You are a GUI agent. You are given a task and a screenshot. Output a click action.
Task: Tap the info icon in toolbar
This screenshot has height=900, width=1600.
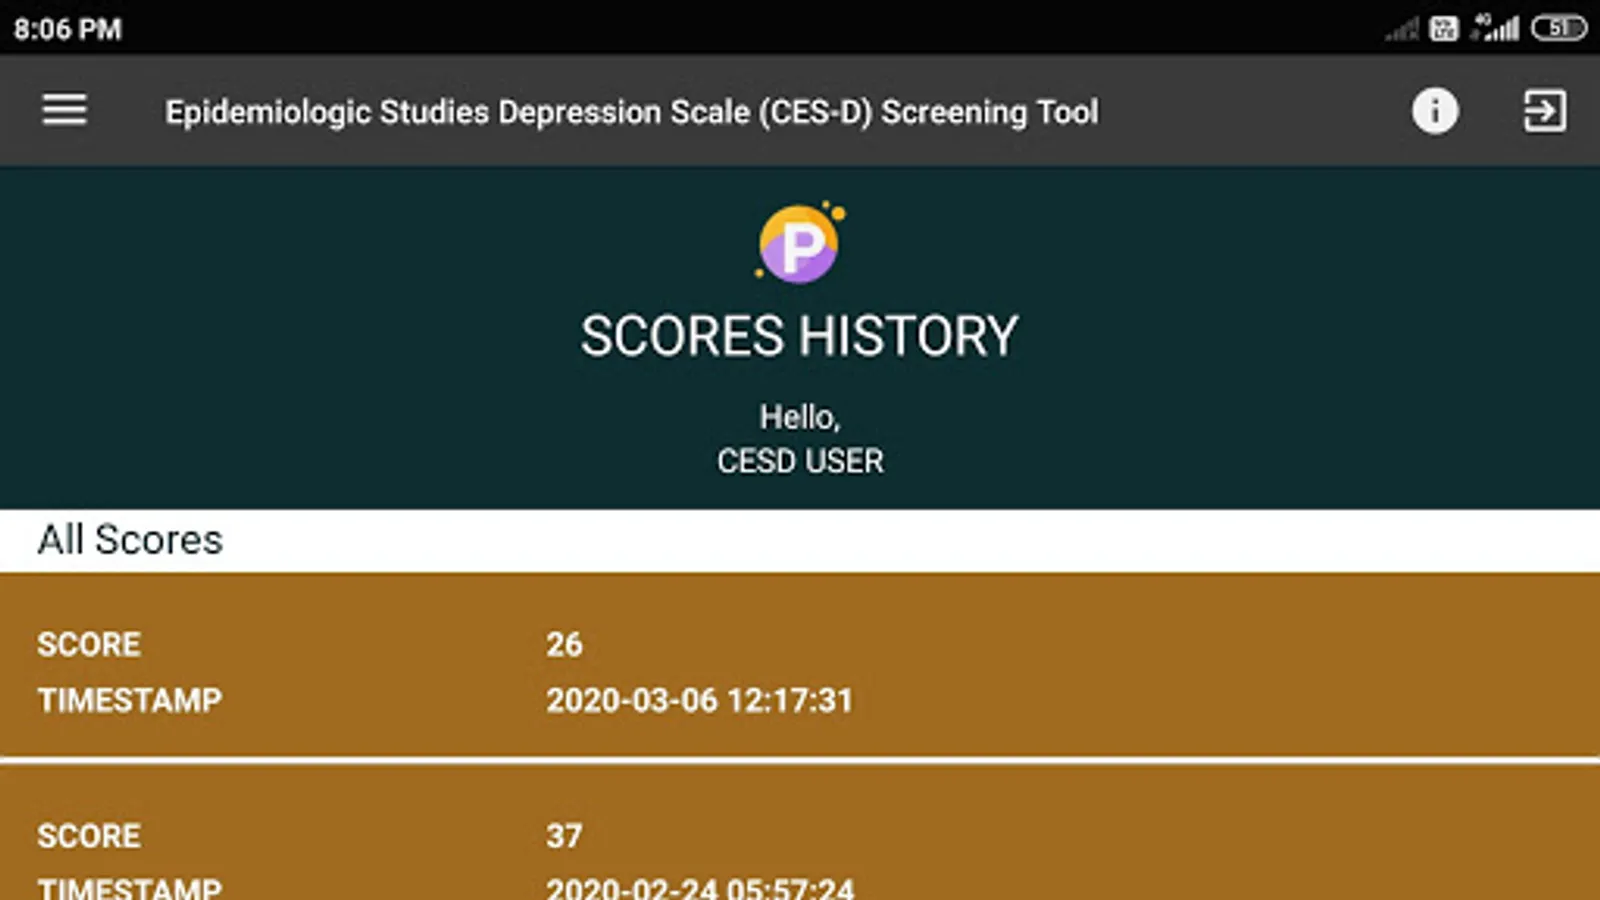(x=1434, y=110)
